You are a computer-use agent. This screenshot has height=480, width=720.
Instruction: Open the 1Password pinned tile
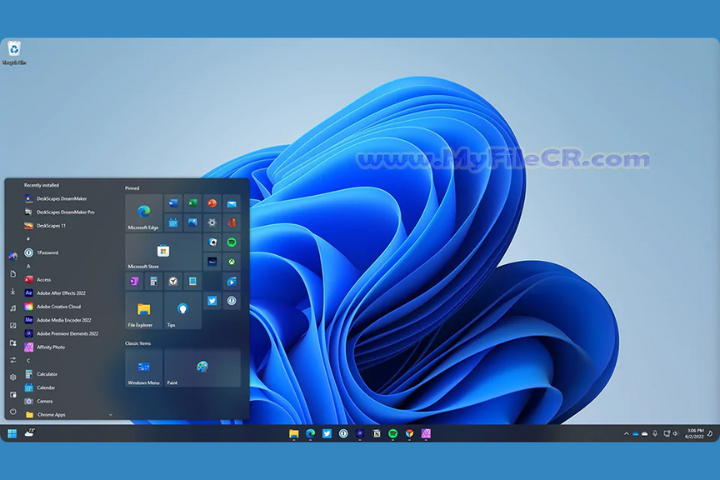[231, 301]
